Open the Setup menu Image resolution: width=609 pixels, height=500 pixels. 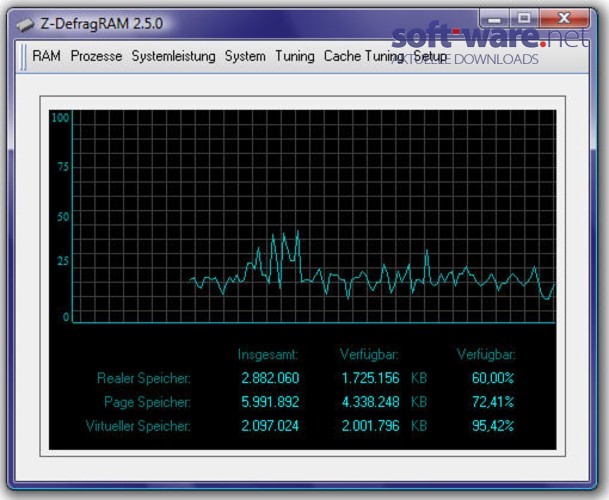[x=430, y=56]
